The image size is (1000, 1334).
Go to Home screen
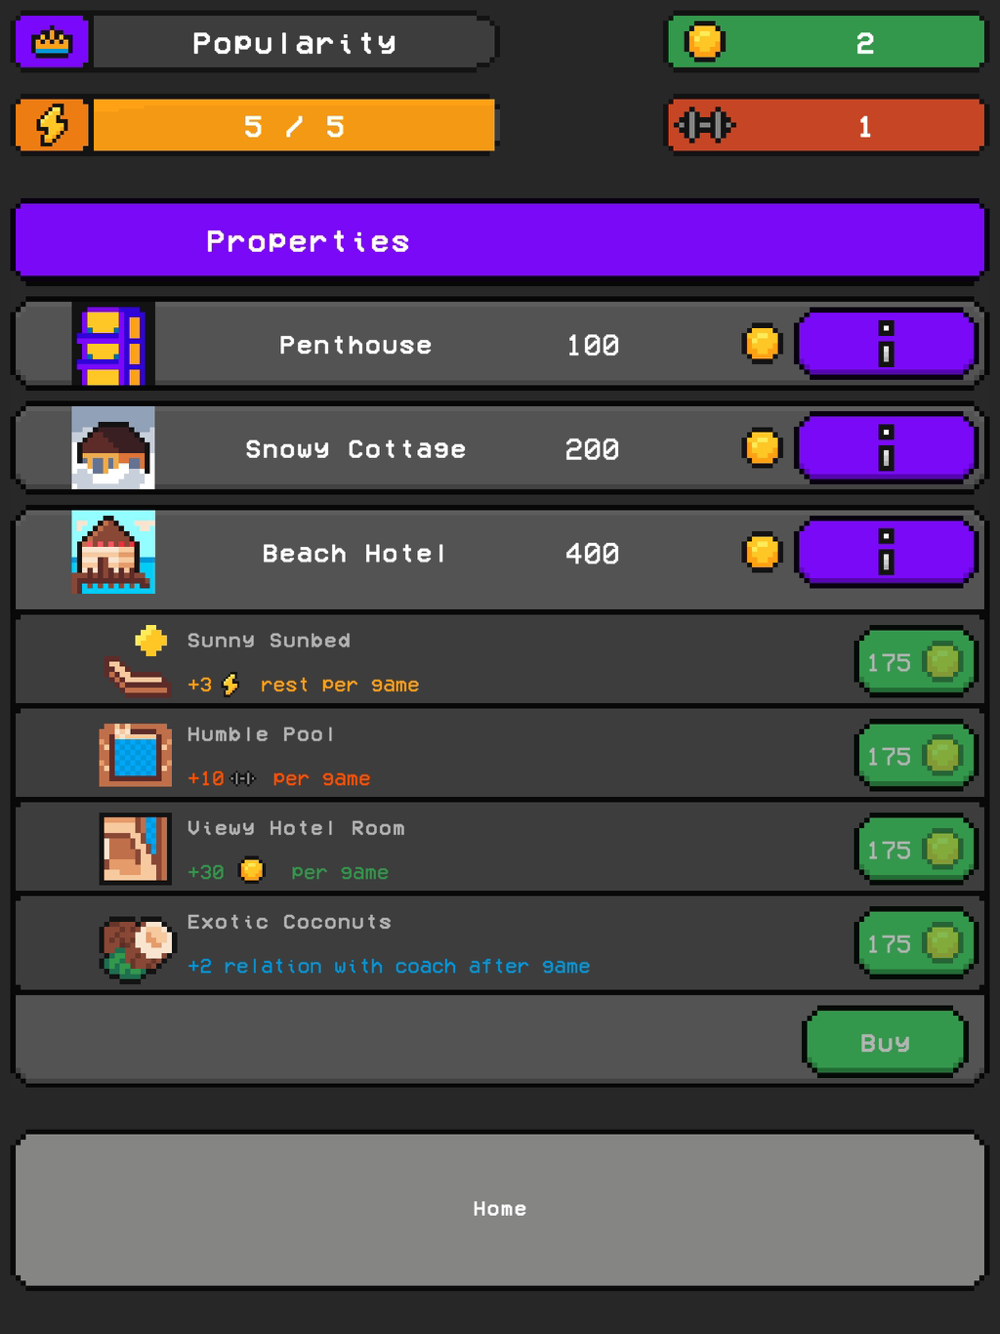(x=500, y=1209)
